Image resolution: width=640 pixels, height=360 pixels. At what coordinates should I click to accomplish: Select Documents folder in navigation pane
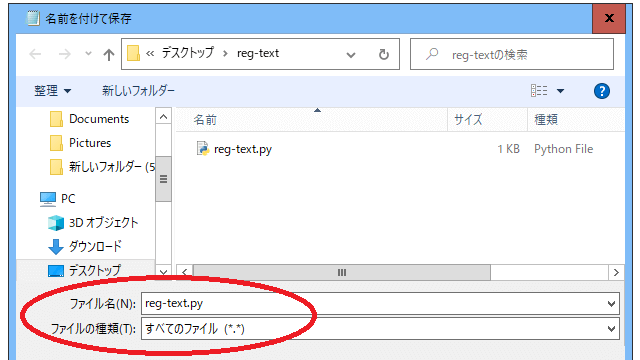point(99,119)
